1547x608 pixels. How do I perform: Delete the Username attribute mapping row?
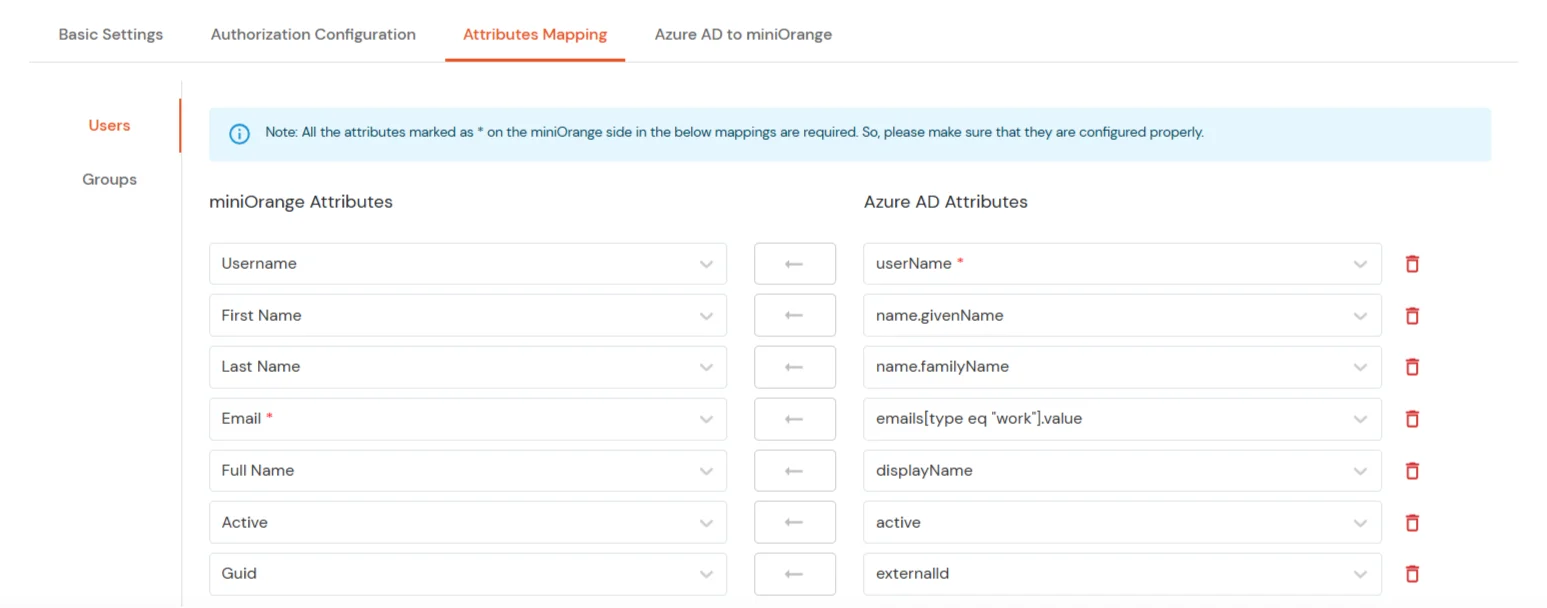1412,263
